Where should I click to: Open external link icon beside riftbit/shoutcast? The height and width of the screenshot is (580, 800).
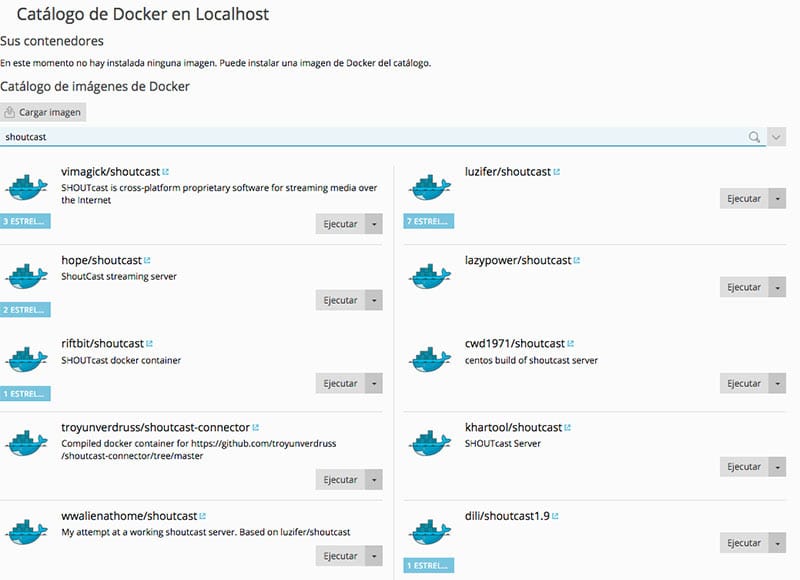coord(149,344)
